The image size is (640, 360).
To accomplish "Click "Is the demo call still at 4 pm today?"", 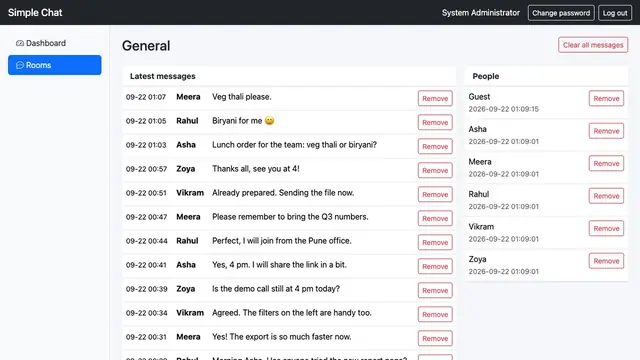I will (x=276, y=289).
